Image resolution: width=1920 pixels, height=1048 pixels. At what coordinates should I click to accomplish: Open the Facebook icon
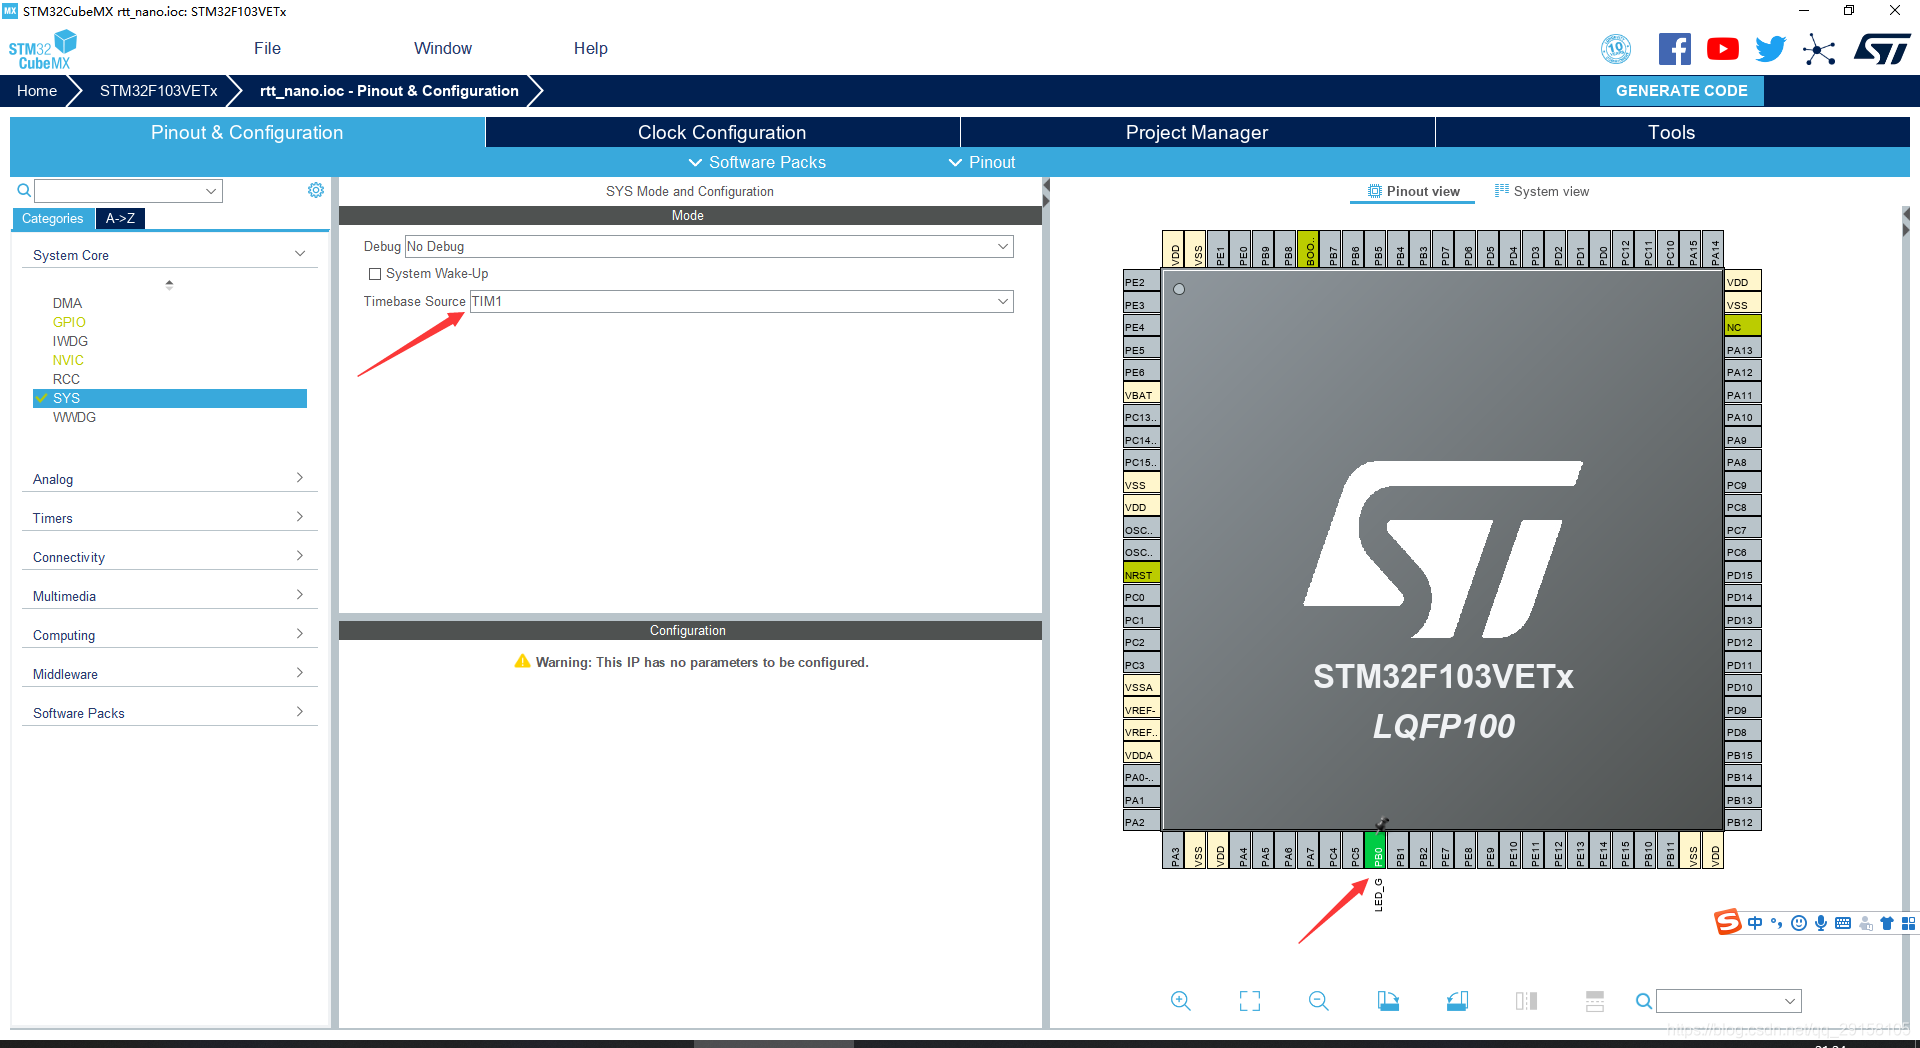tap(1674, 49)
